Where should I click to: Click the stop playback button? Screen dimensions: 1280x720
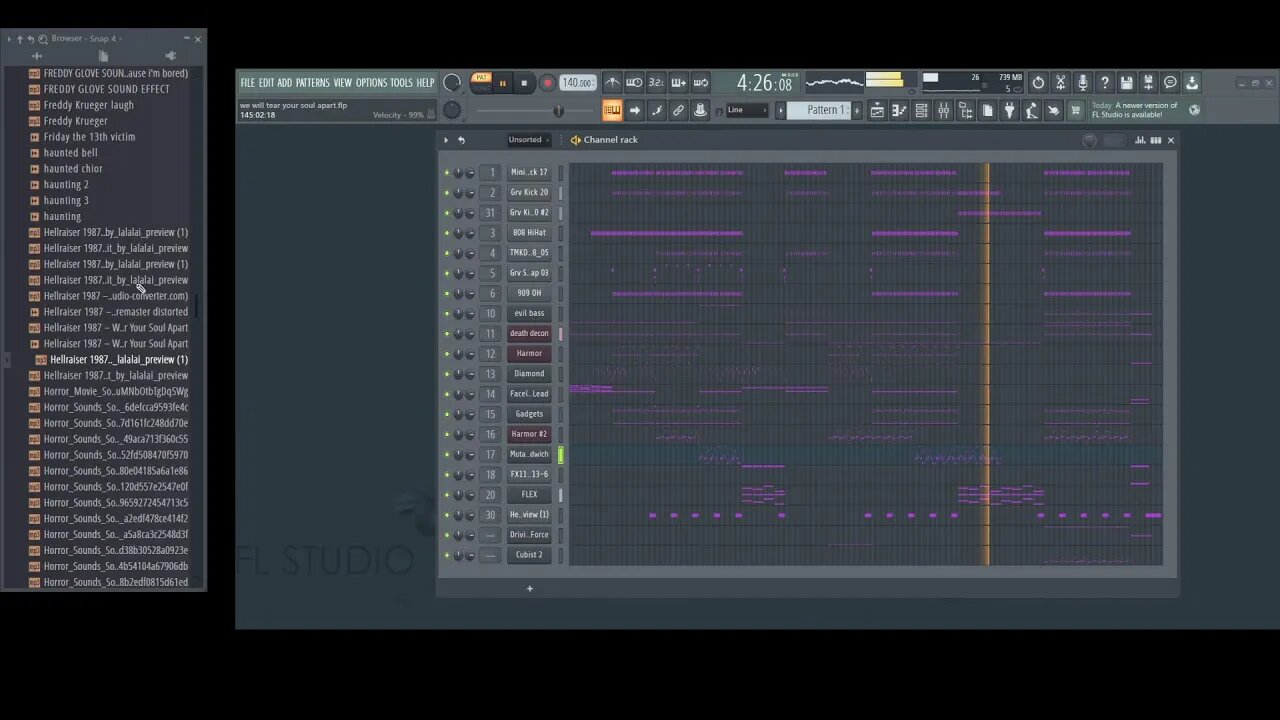click(x=524, y=83)
